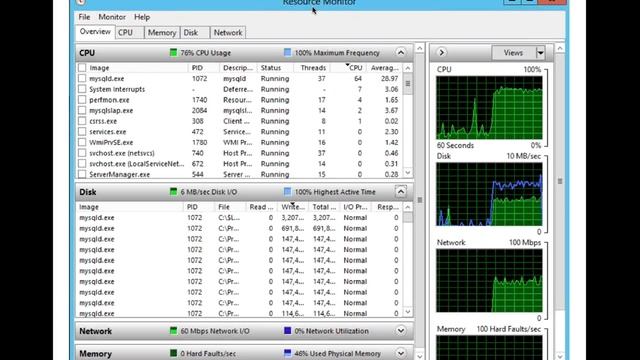Check the svchost.exe (LocalServiceNet...) checkbox

tap(82, 163)
